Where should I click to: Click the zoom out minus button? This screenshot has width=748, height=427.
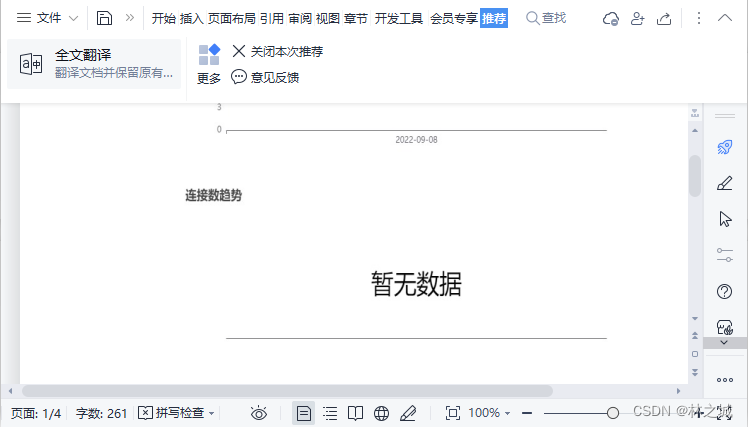coord(527,413)
